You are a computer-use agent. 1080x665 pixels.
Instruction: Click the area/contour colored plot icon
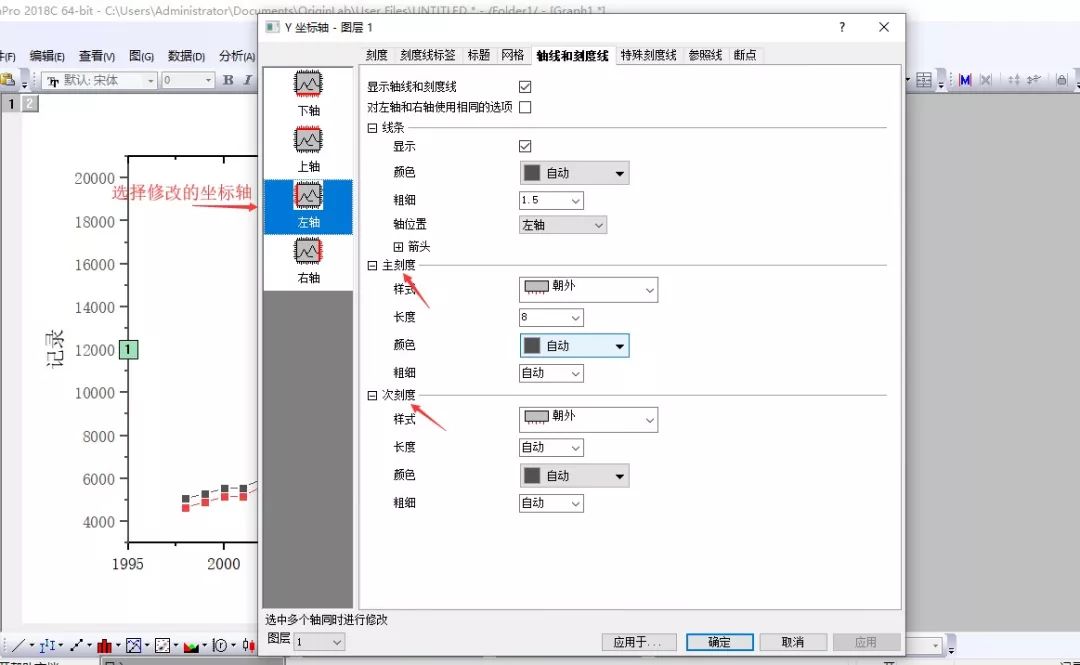click(191, 646)
